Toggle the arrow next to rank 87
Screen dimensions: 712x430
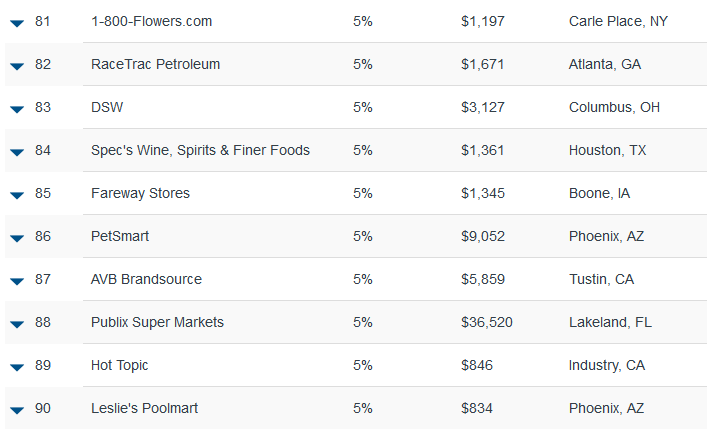point(17,282)
